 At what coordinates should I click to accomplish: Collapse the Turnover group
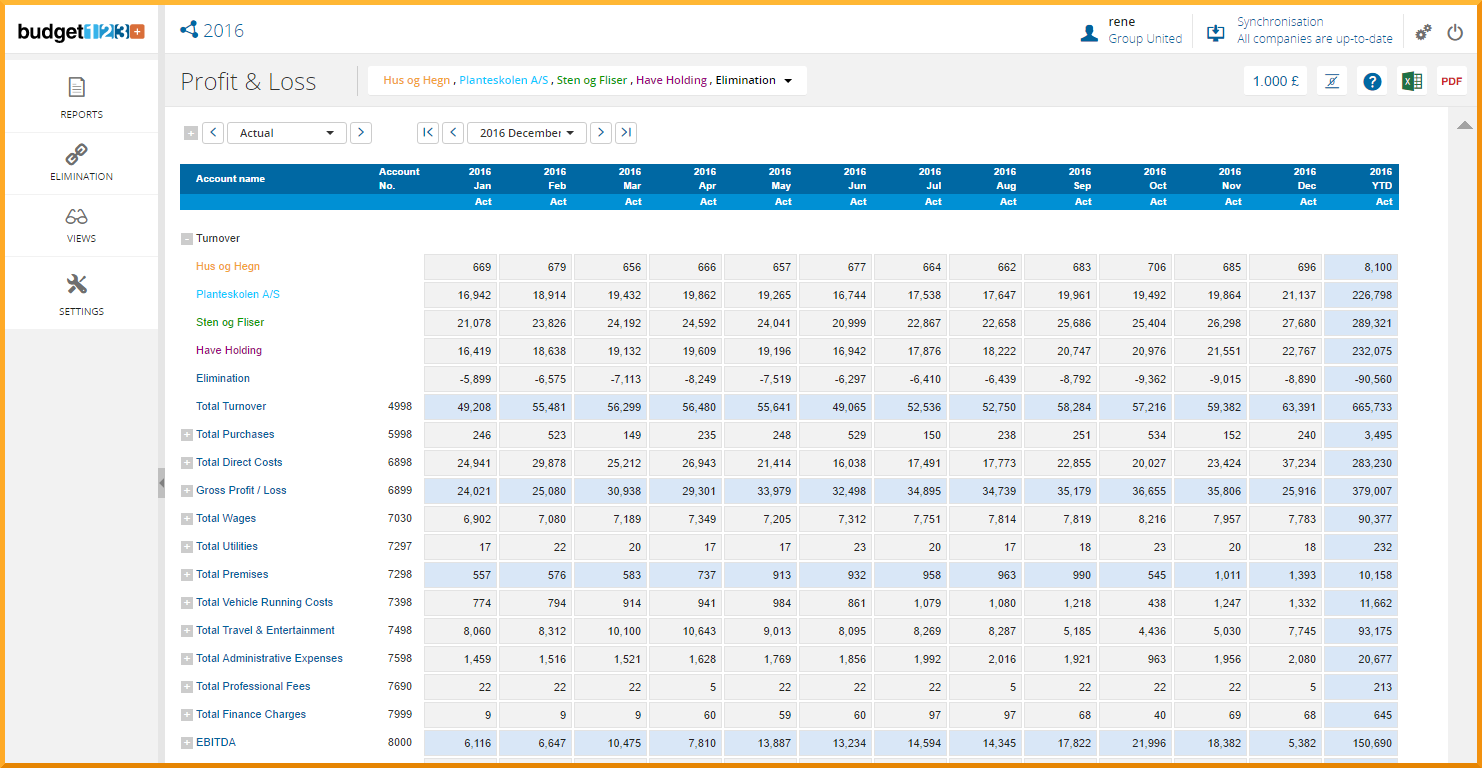tap(187, 239)
